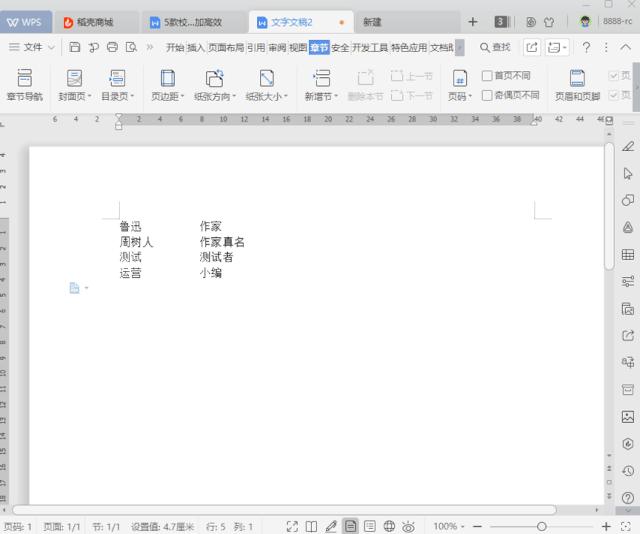Screen dimensions: 640x534
Task: Click the share/export icon next to search
Action: point(532,47)
